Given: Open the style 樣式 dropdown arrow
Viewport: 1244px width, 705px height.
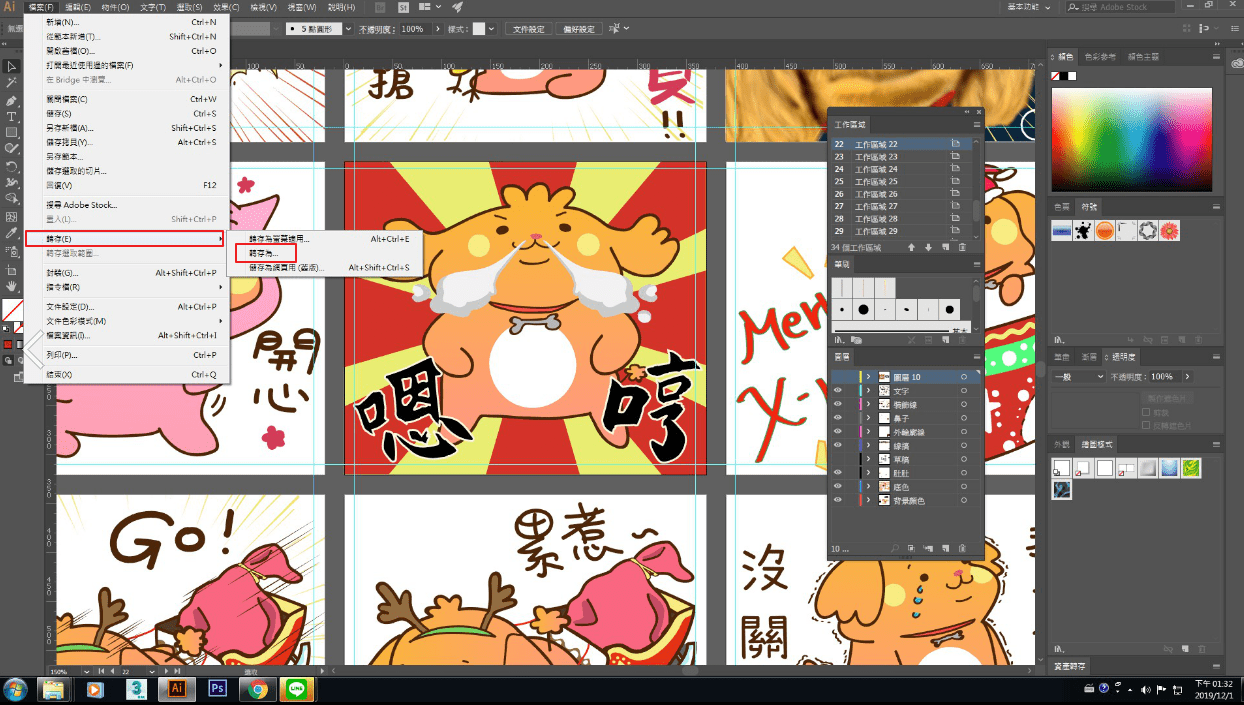Looking at the screenshot, I should tap(491, 29).
